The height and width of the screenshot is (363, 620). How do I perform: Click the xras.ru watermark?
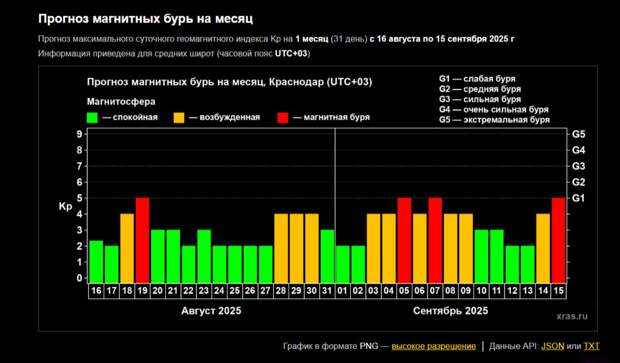(572, 316)
